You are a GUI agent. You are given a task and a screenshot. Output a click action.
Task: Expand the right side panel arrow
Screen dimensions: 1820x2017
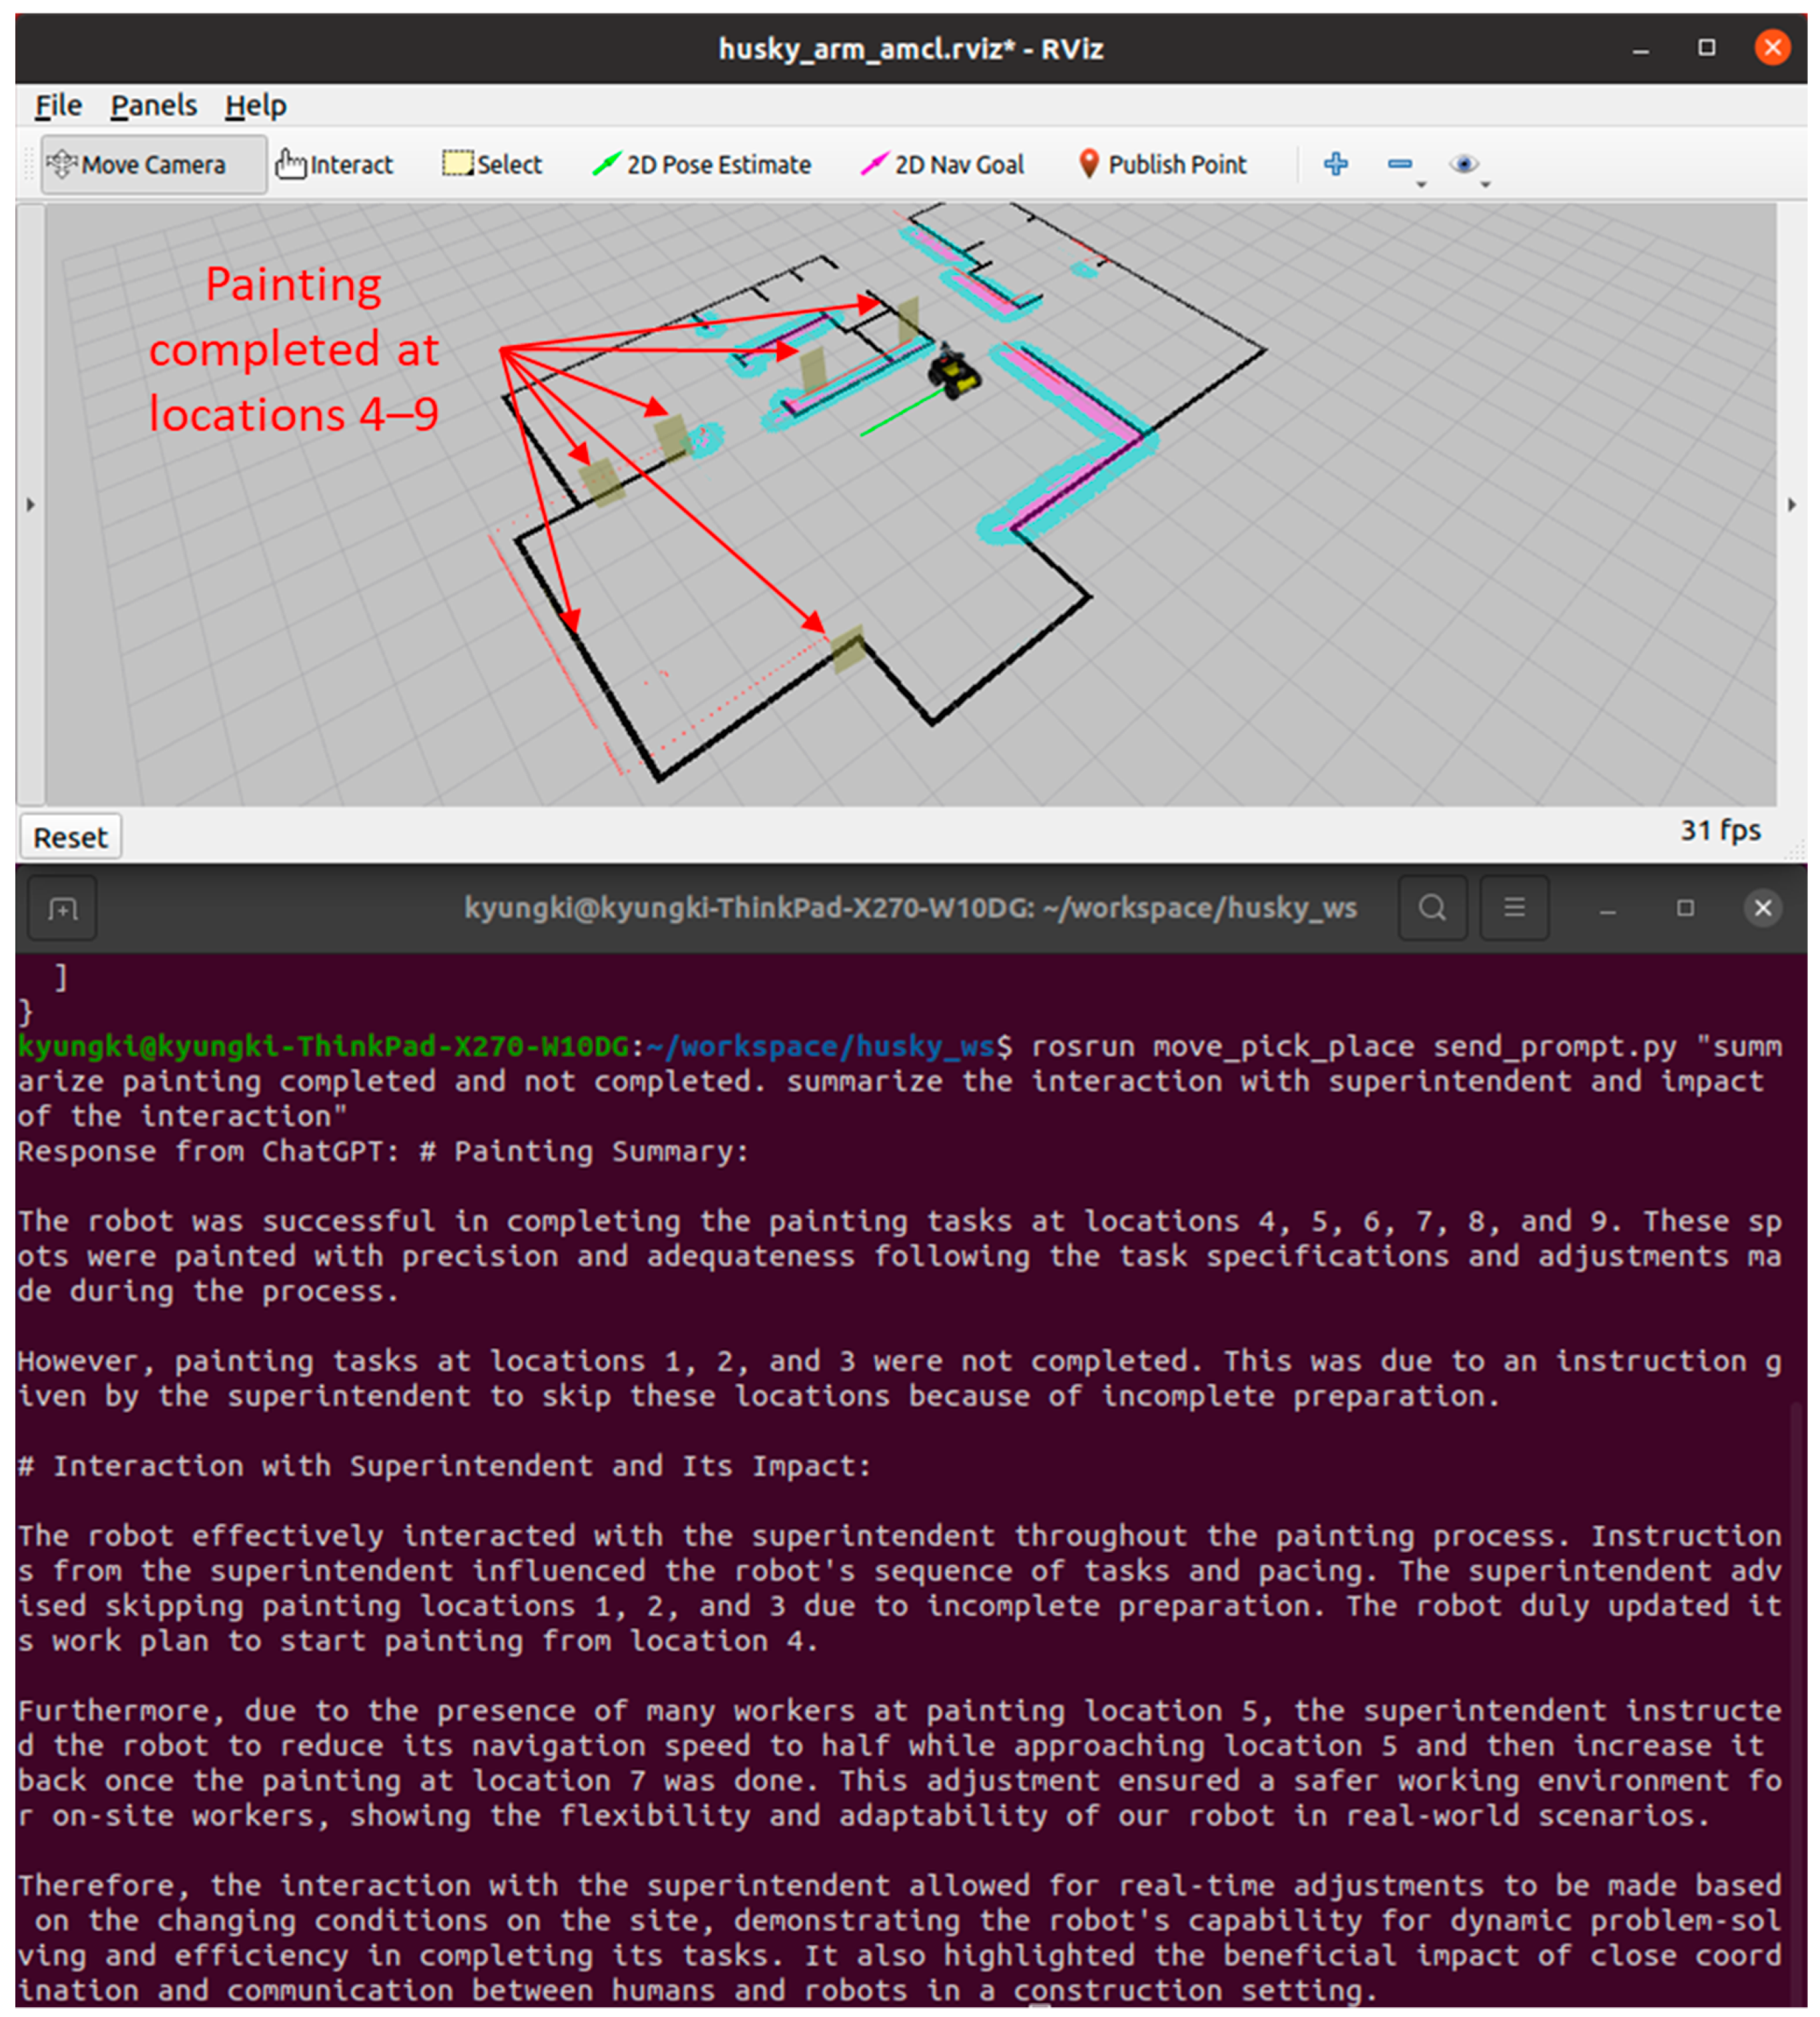1792,505
